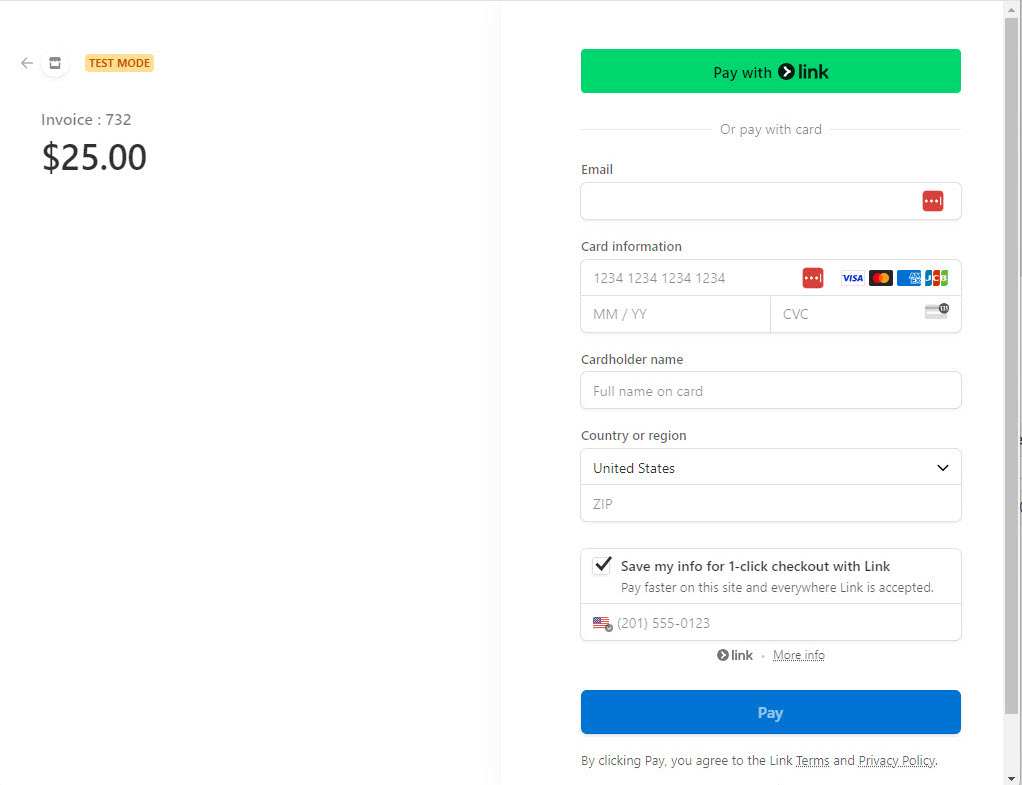Open the More info link
Screen dimensions: 1022x785
pos(798,655)
